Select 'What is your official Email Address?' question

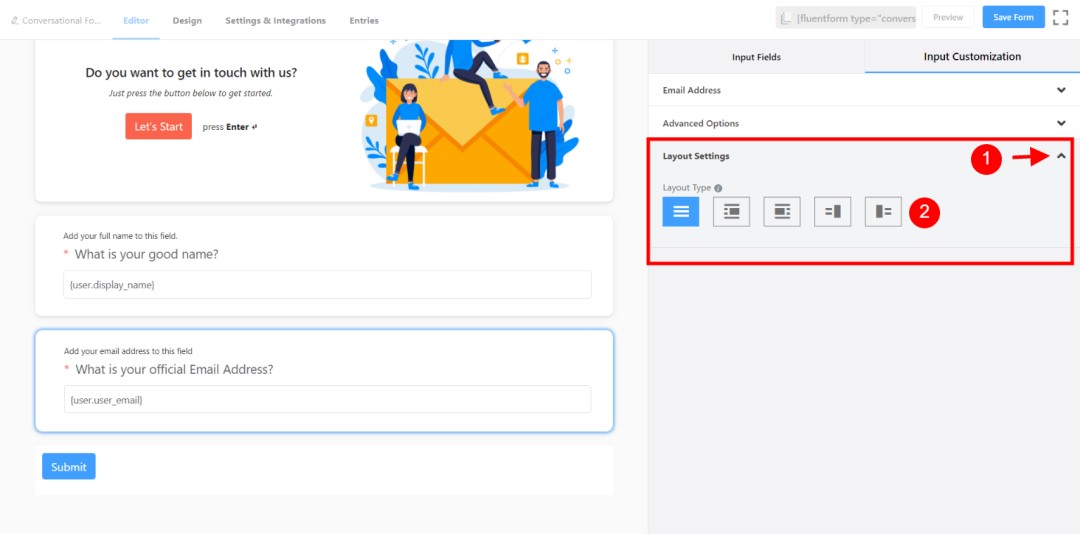[174, 369]
